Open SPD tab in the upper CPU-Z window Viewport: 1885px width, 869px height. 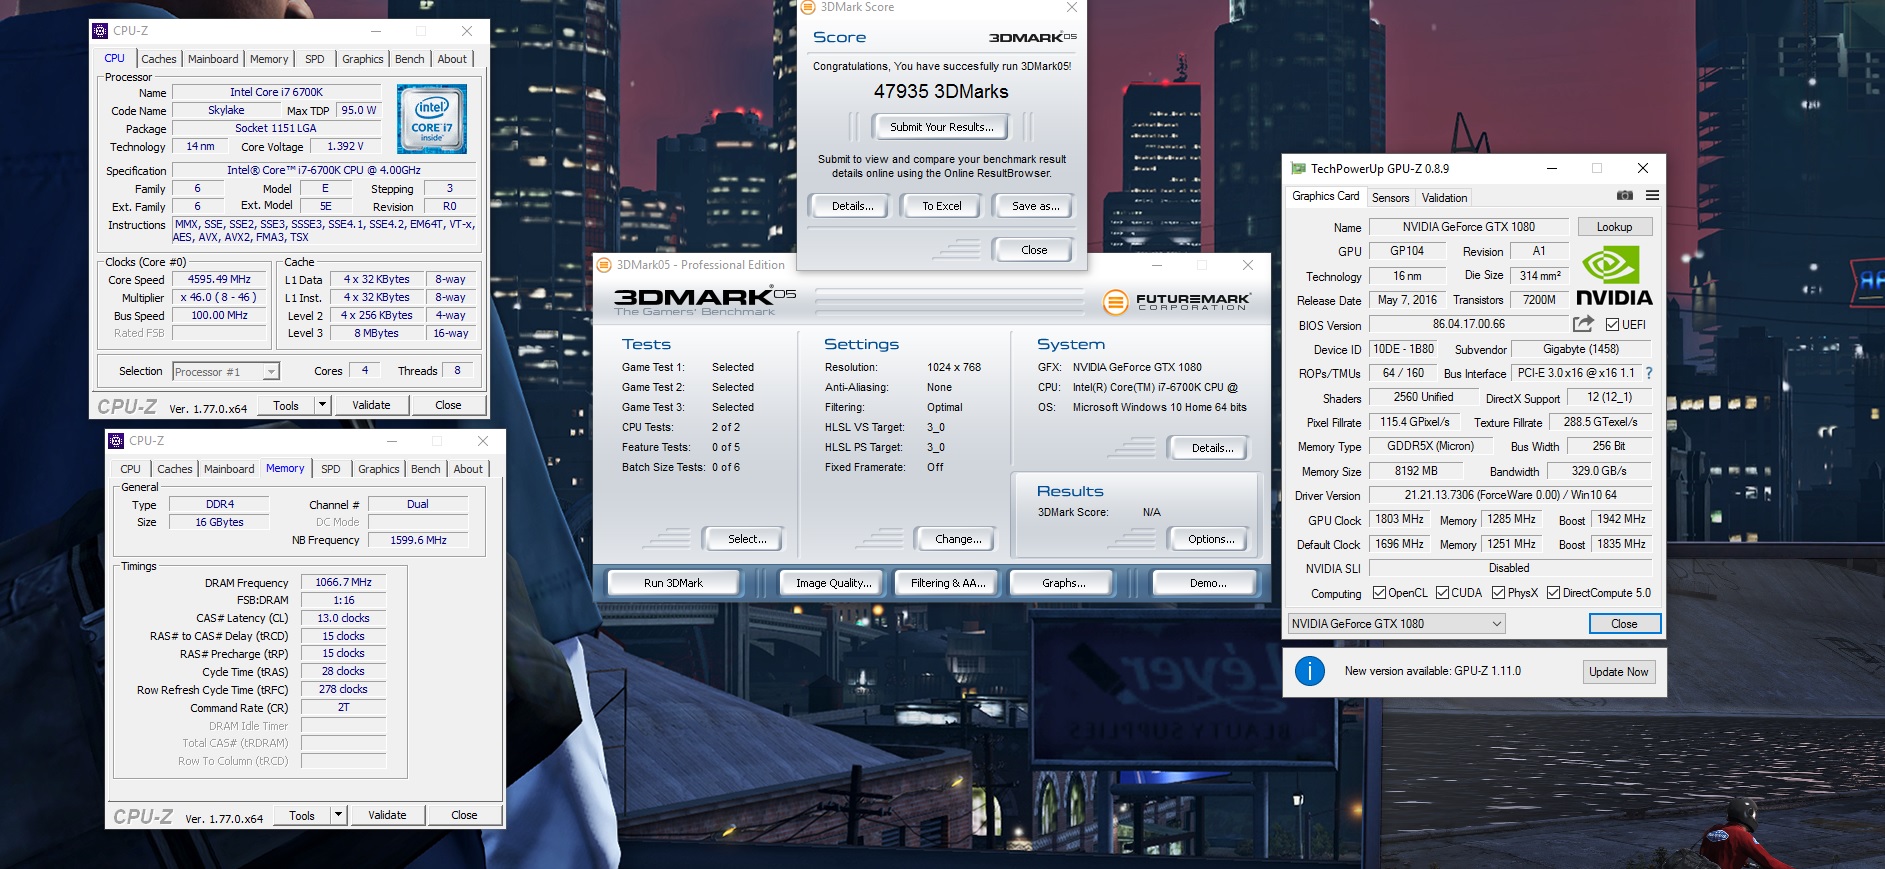[314, 59]
